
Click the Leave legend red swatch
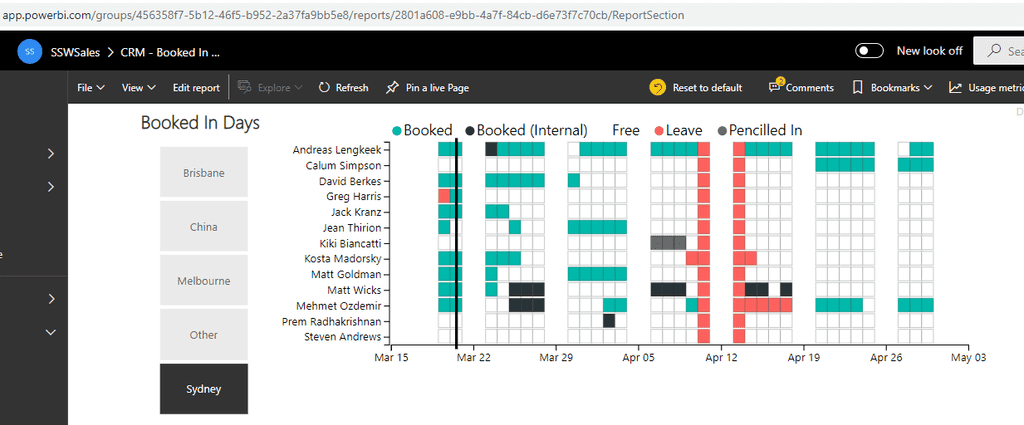(x=658, y=131)
